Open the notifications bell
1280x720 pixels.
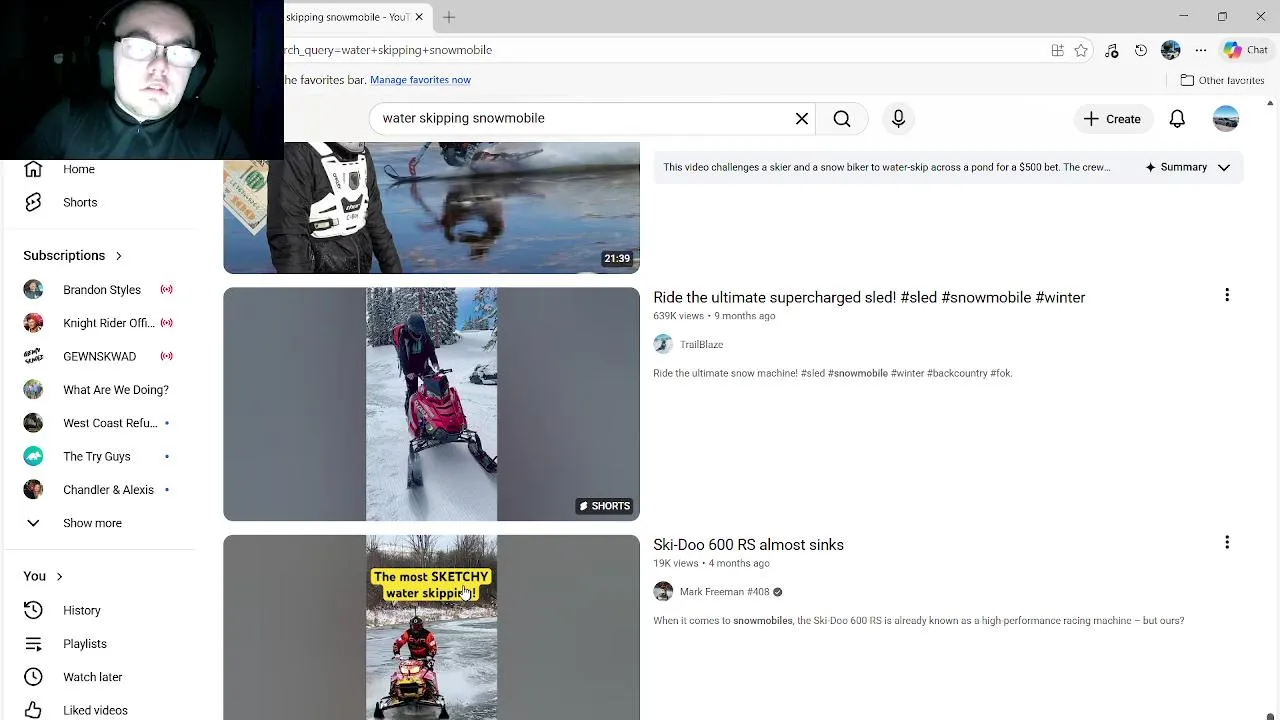click(1177, 119)
